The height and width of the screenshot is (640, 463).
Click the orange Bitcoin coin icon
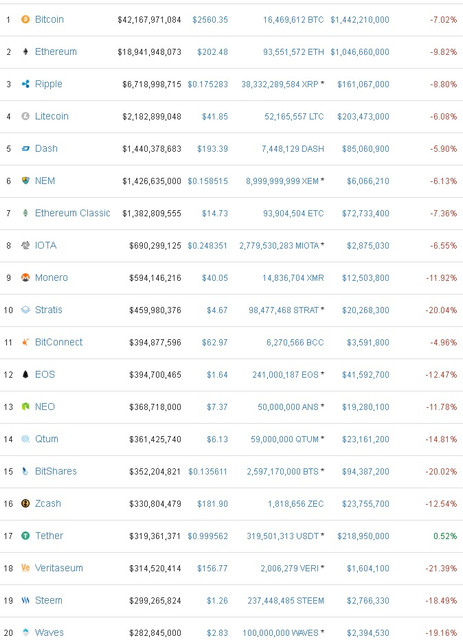tap(25, 19)
